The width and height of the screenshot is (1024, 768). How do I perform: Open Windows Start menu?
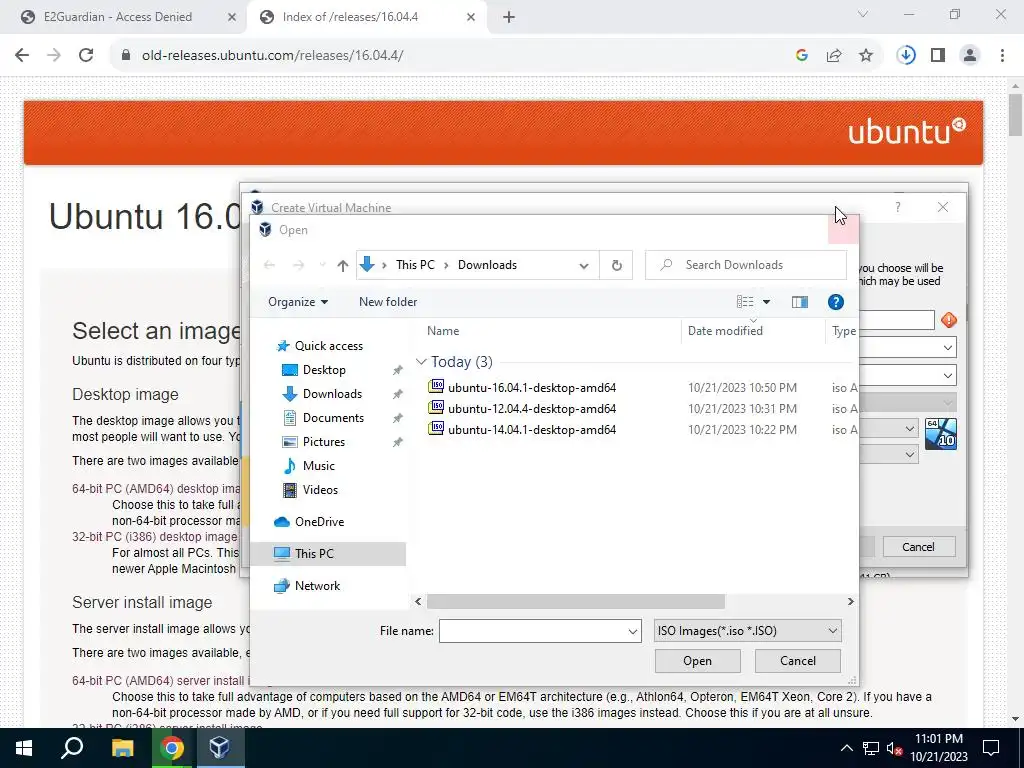[24, 748]
